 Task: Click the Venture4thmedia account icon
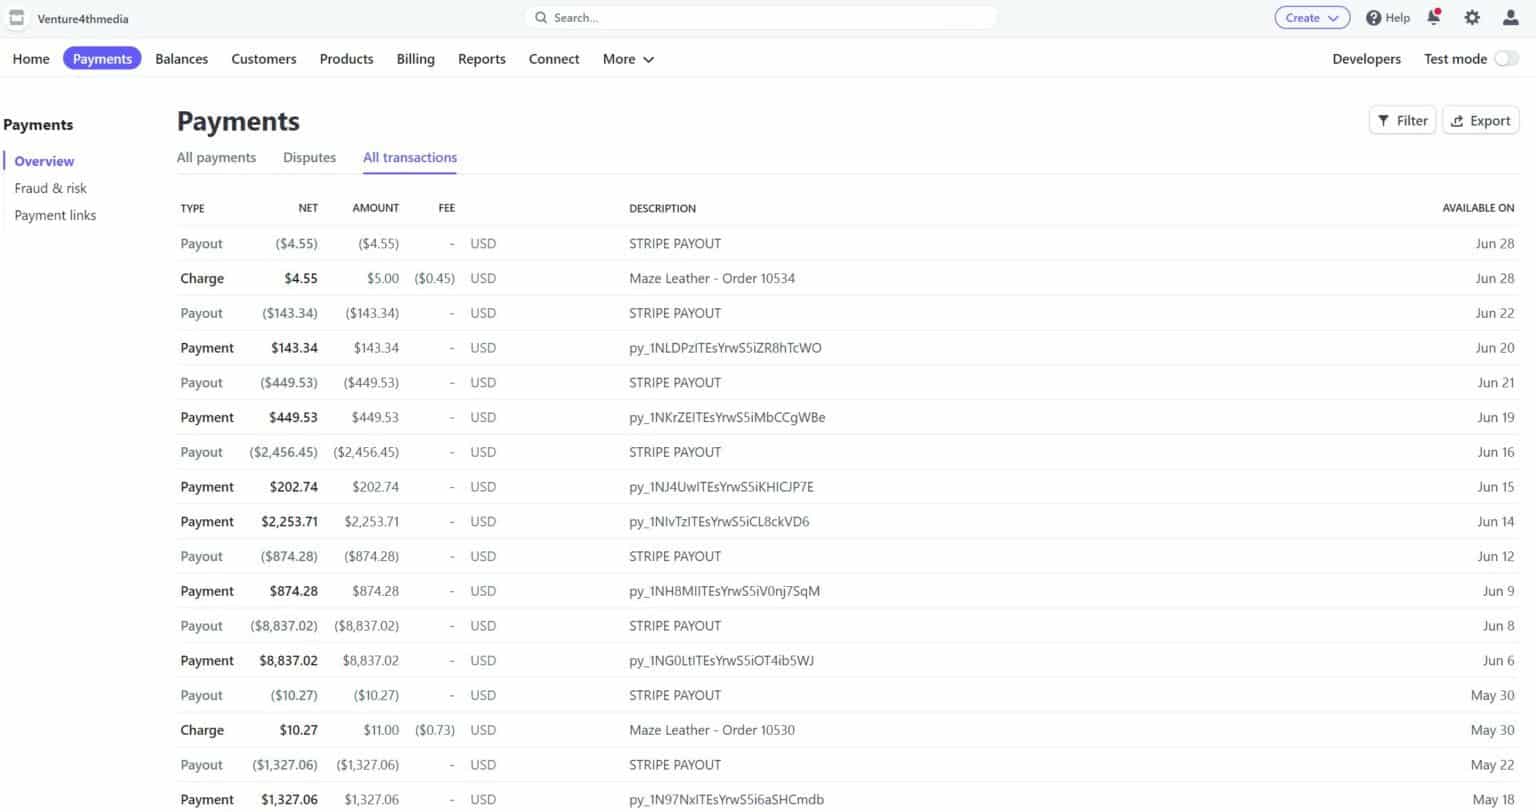pos(16,18)
